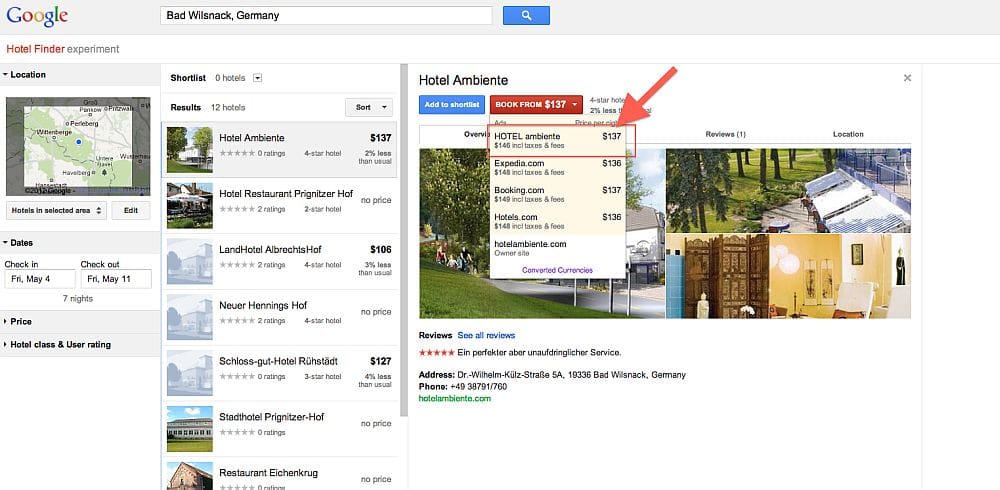Click LandHotel AlbrechtsHof placeholder thumbnail

click(x=189, y=262)
